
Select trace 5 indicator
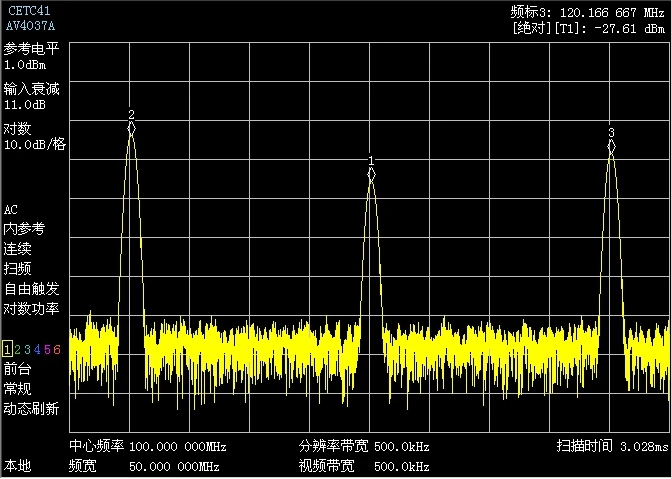click(47, 350)
